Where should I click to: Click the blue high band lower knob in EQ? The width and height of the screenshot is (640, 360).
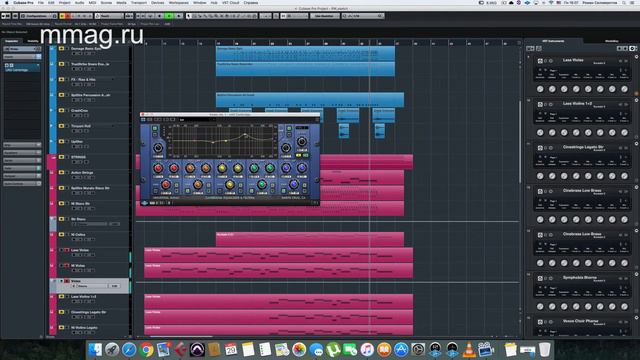click(293, 185)
